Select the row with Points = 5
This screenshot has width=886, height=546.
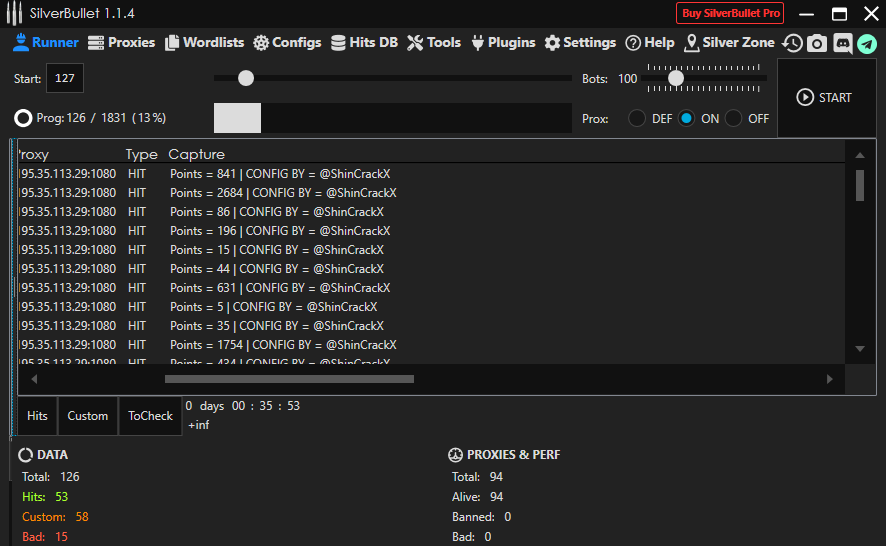431,307
